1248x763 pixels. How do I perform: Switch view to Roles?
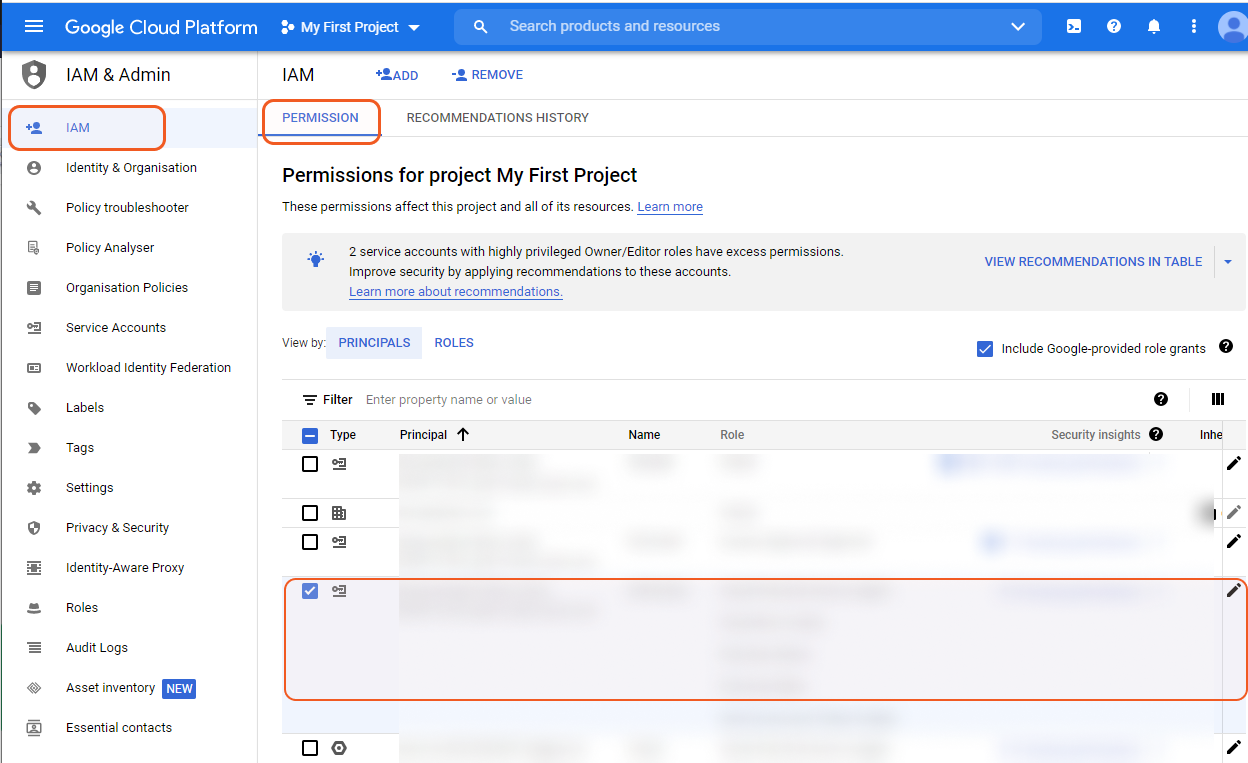point(454,343)
